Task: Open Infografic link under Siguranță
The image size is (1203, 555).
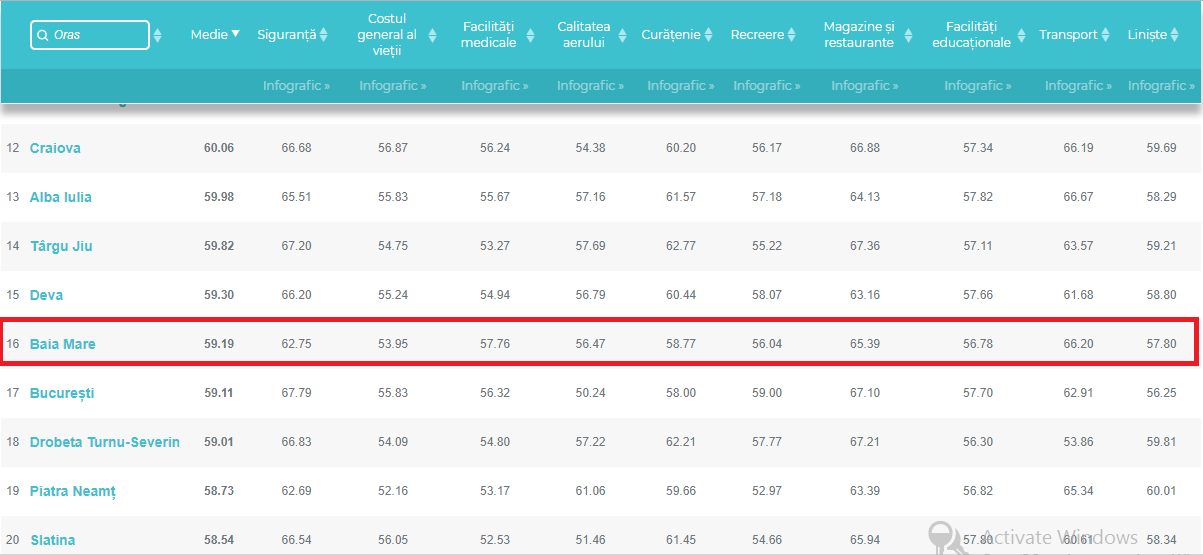Action: point(296,86)
